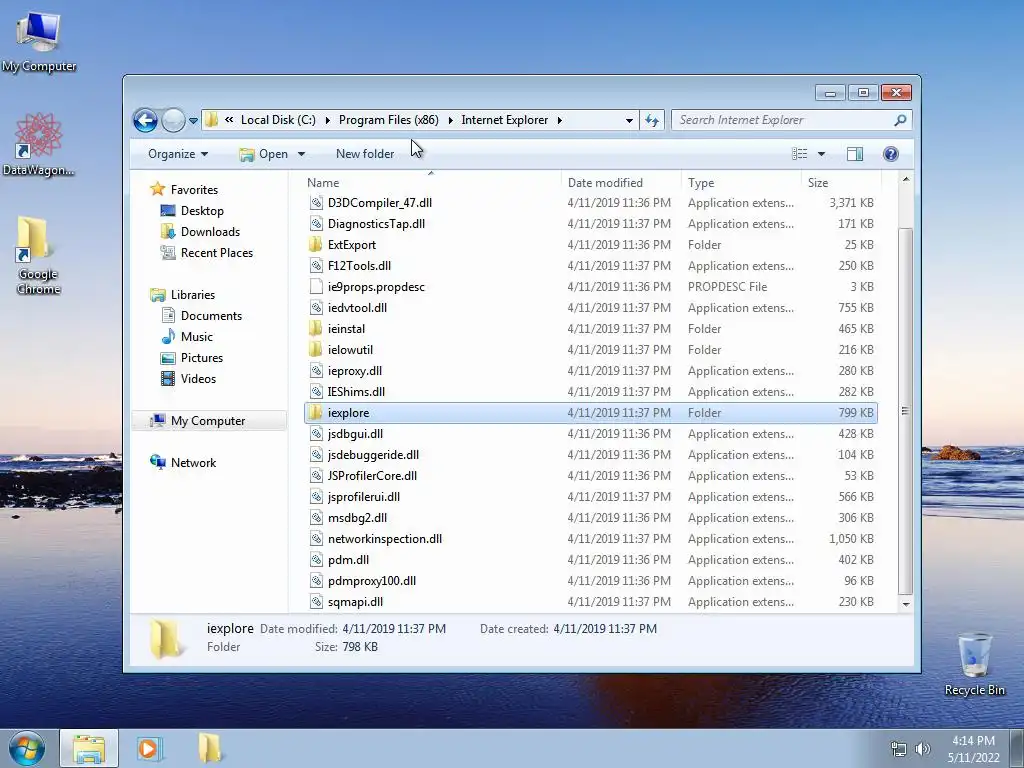This screenshot has width=1024, height=768.
Task: Select the ielowutil folder icon
Action: pyautogui.click(x=316, y=349)
